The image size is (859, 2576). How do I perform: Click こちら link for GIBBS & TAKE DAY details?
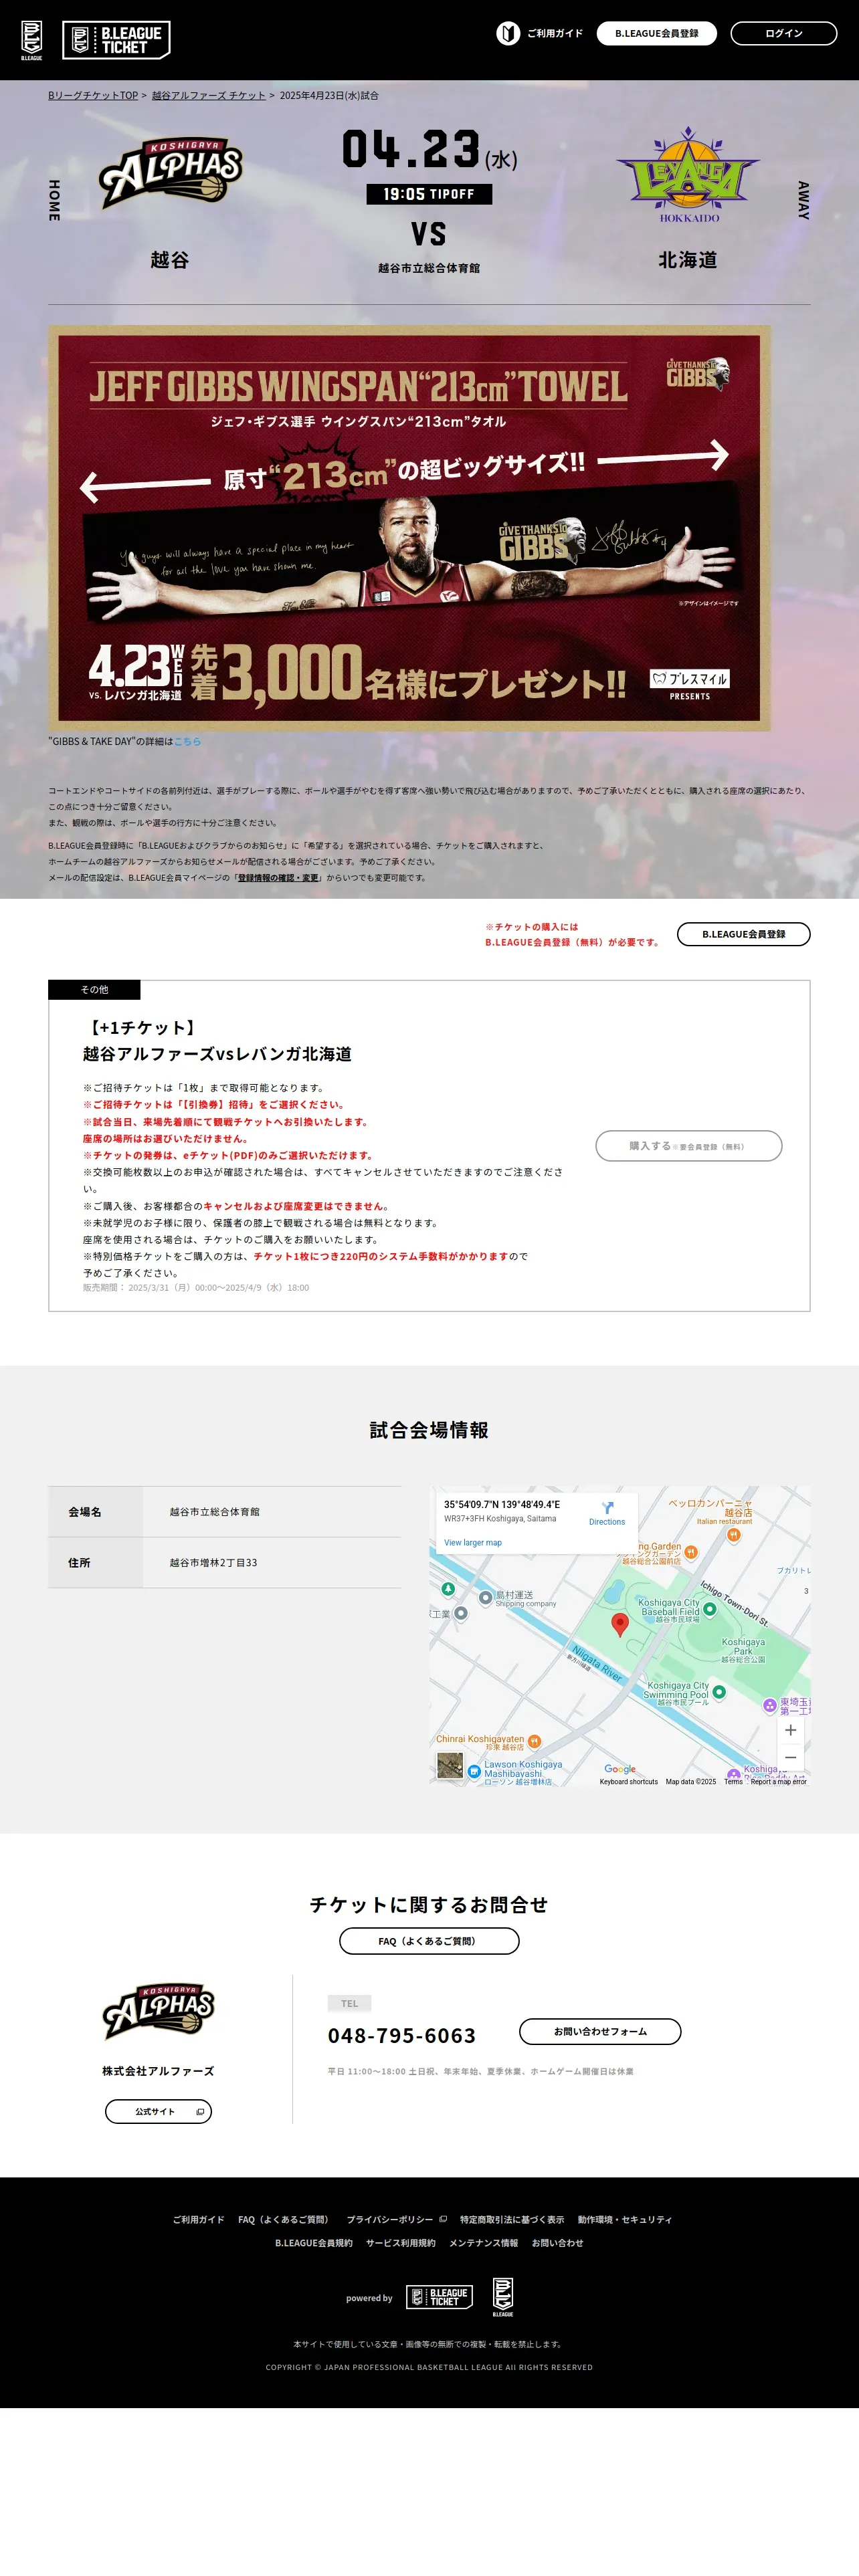click(188, 742)
